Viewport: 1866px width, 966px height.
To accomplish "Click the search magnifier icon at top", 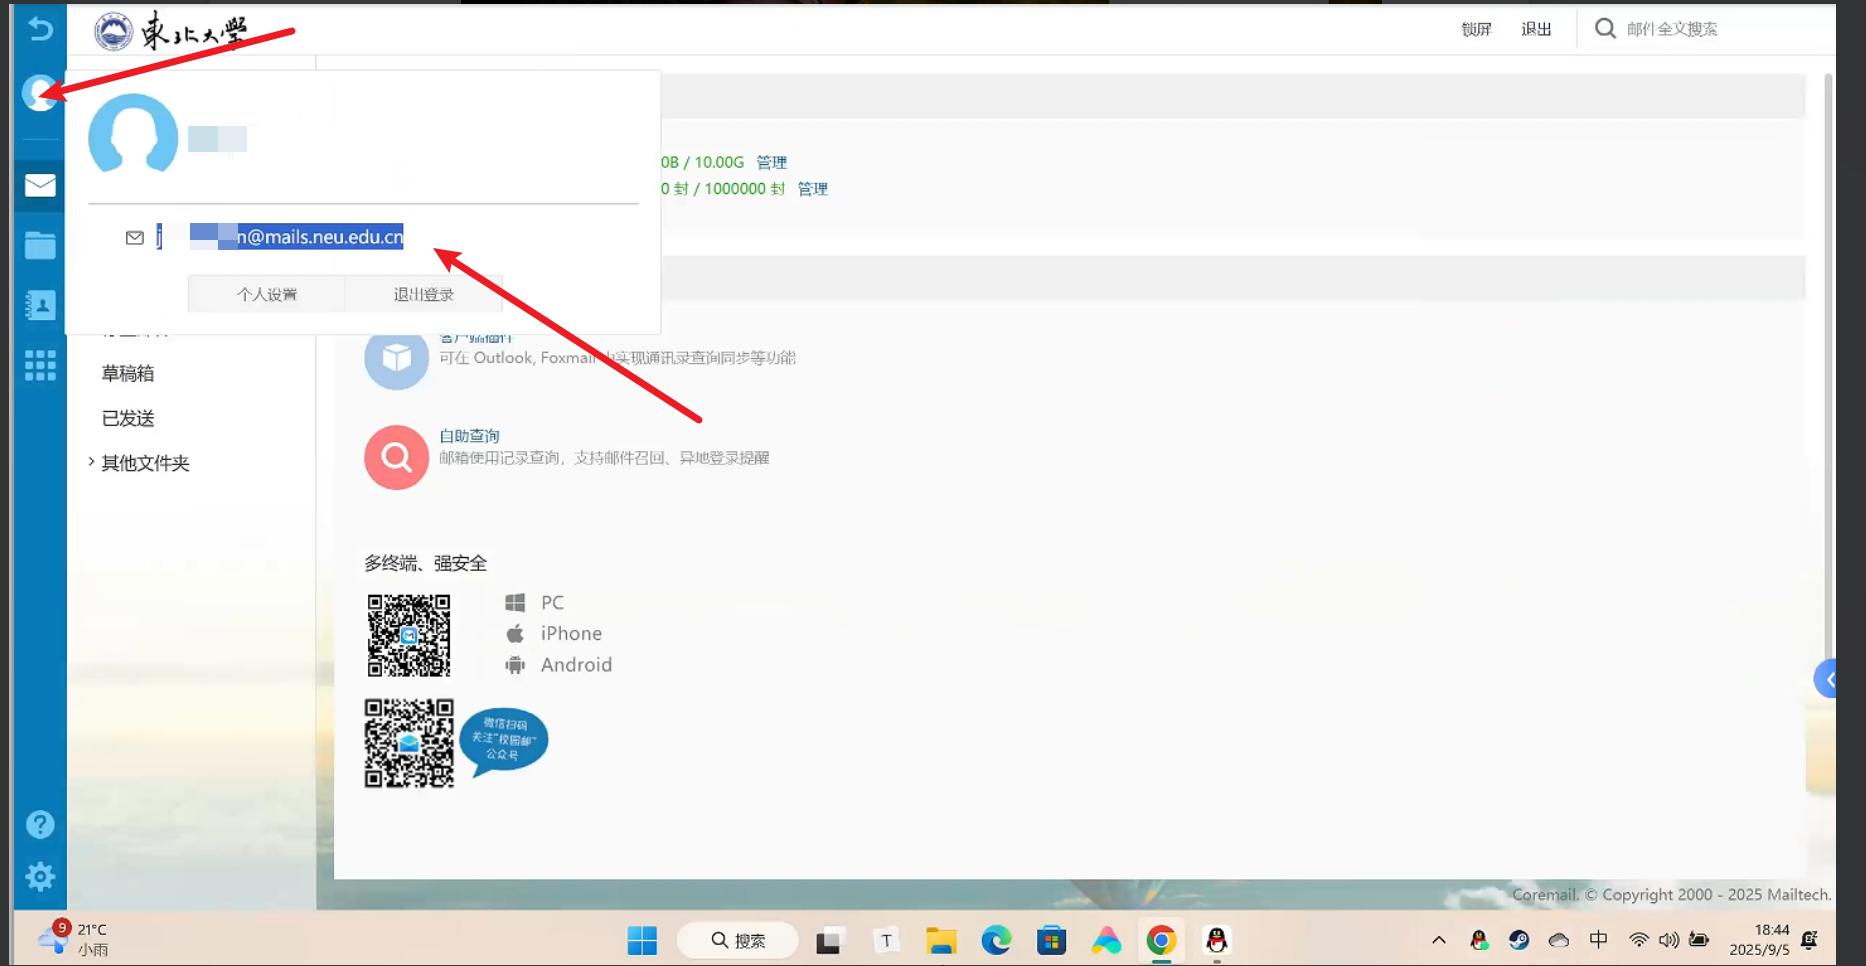I will click(1605, 28).
